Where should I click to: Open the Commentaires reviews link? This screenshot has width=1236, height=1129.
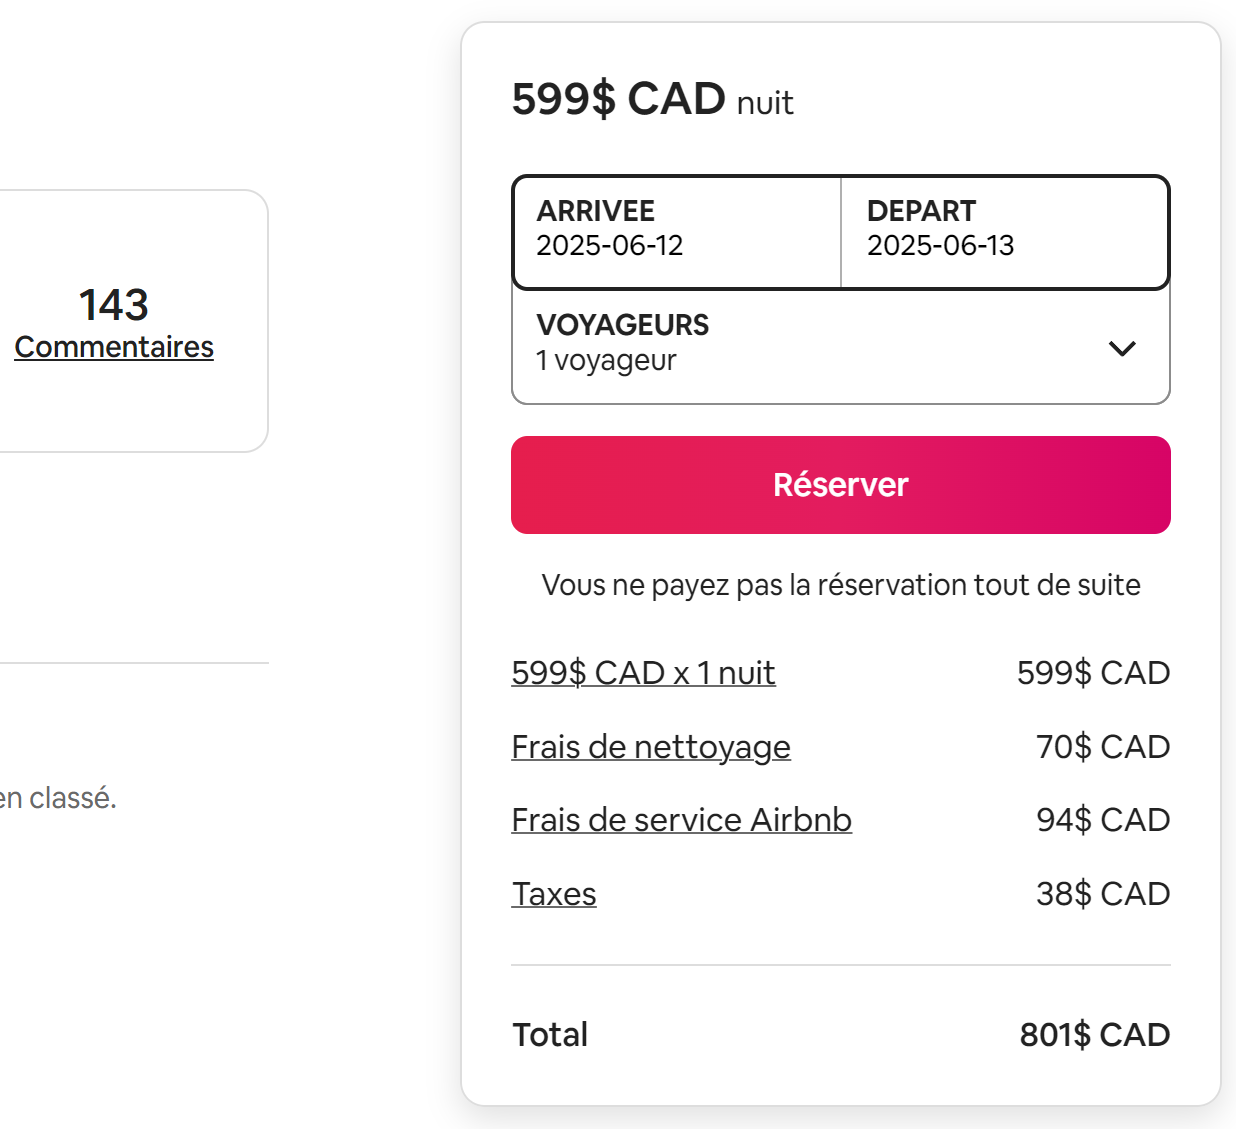(114, 347)
